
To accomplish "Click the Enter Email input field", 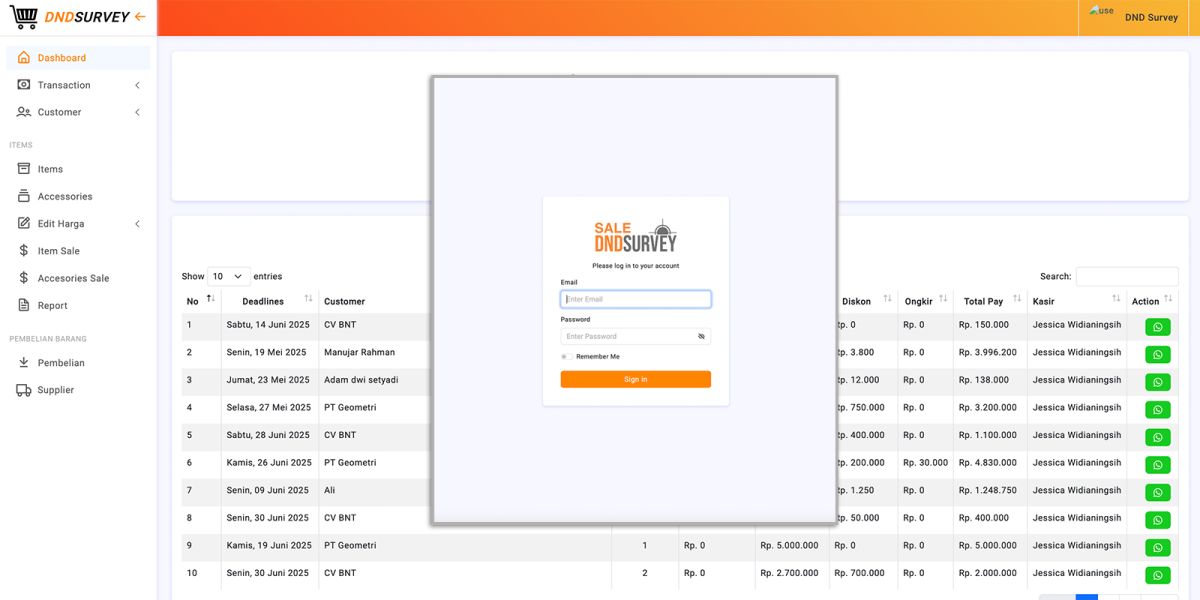I will click(635, 299).
